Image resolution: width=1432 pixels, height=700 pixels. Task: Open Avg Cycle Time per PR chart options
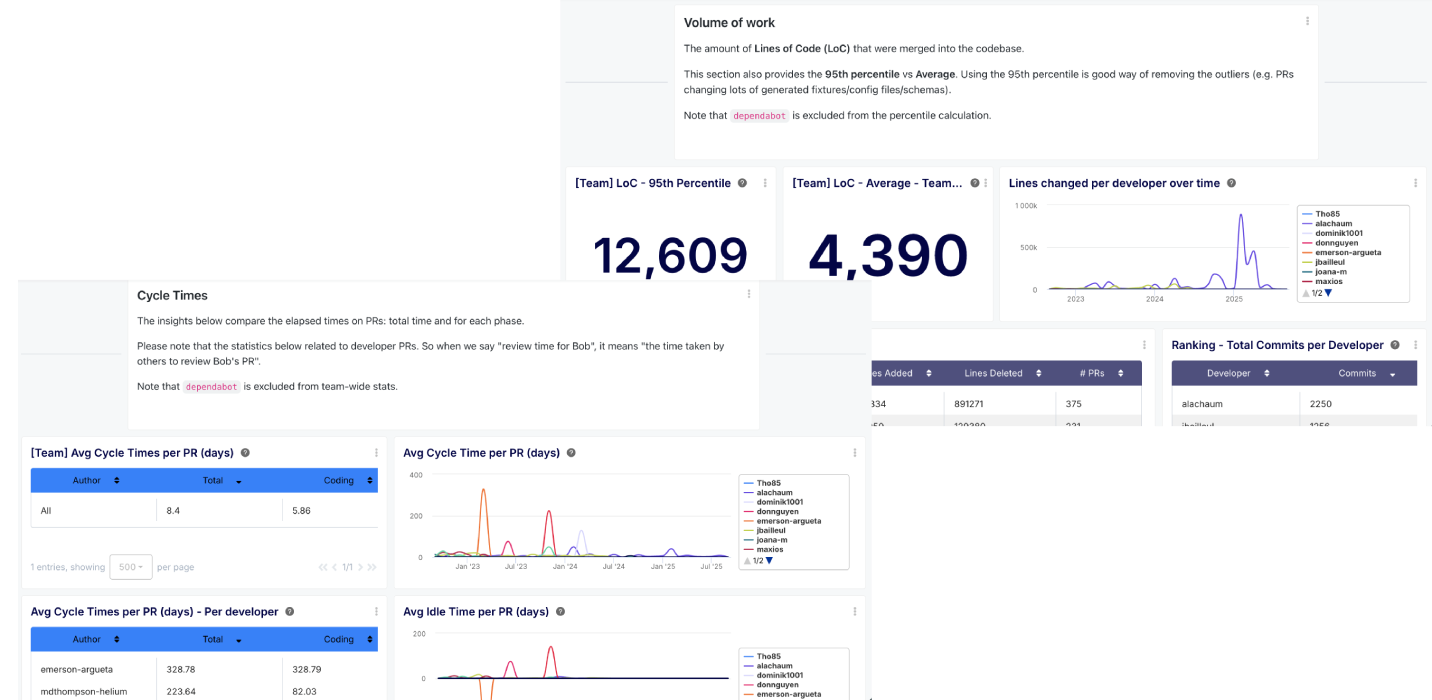(x=855, y=453)
